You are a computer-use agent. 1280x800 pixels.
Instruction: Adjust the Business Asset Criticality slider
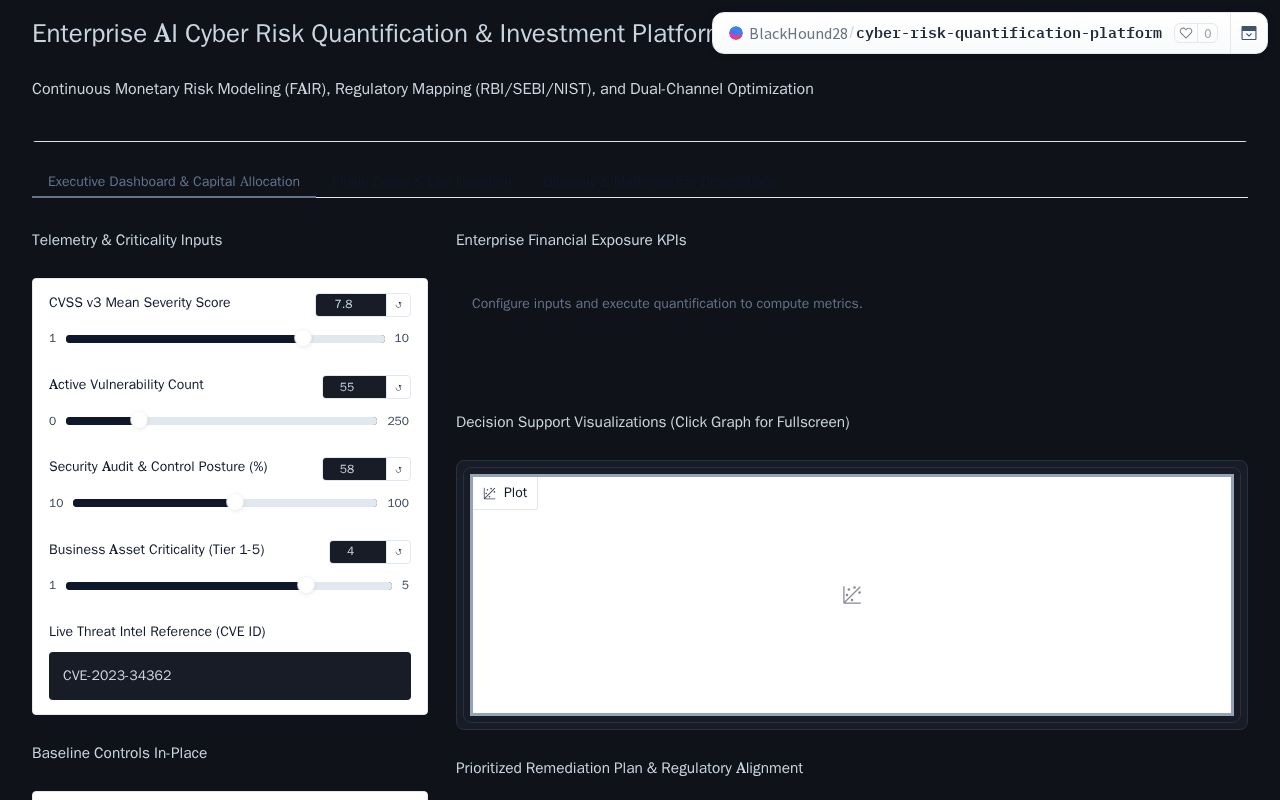tap(229, 586)
